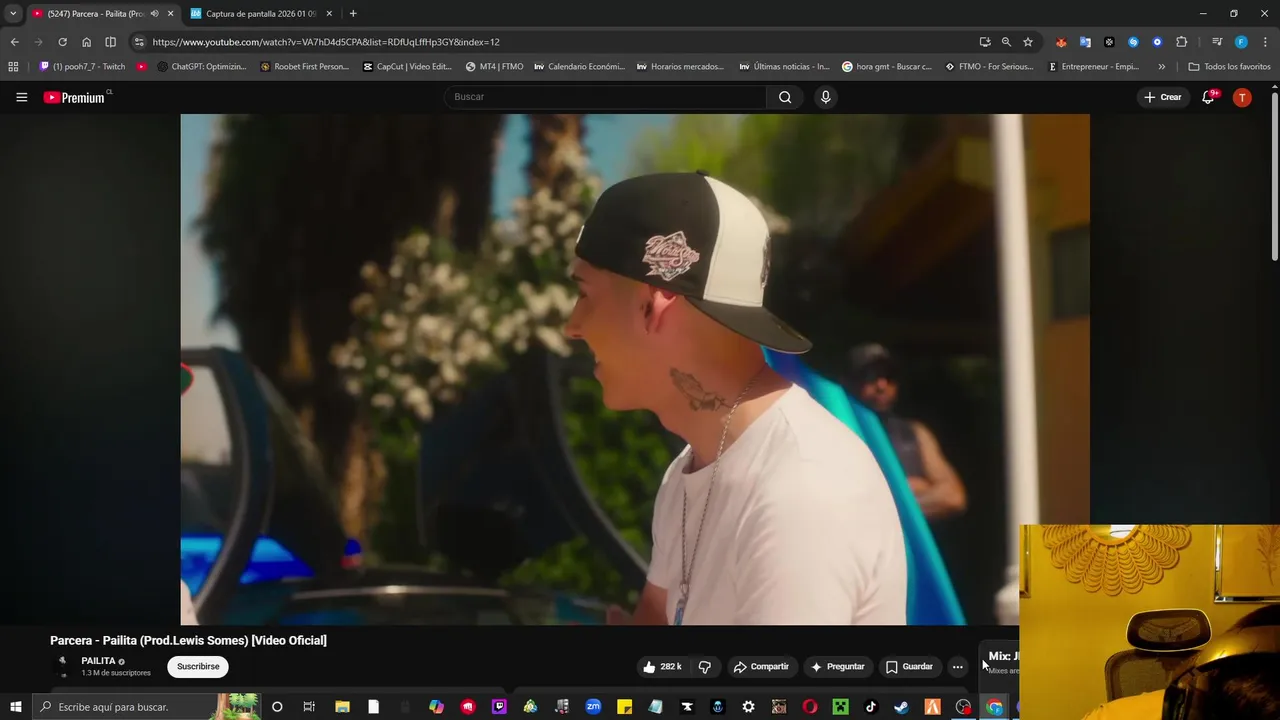Open the PAILITA channel name link

click(x=98, y=661)
